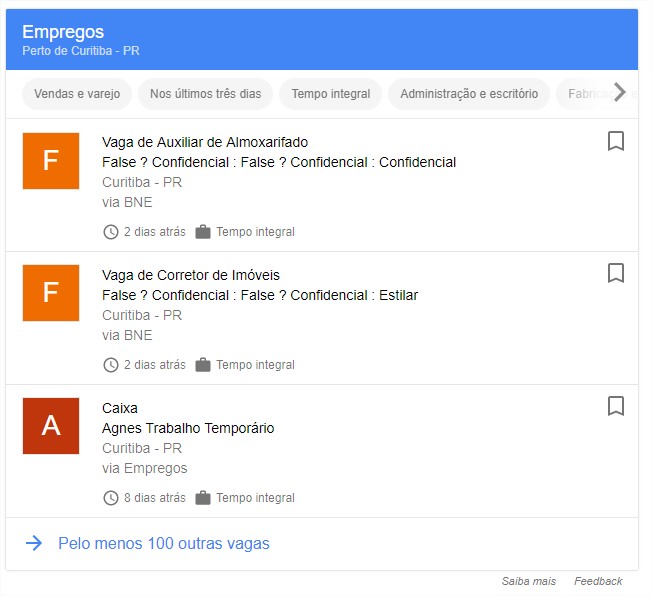Viewport: 652px width, 596px height.
Task: Send Feedback via the footer link
Action: point(598,581)
